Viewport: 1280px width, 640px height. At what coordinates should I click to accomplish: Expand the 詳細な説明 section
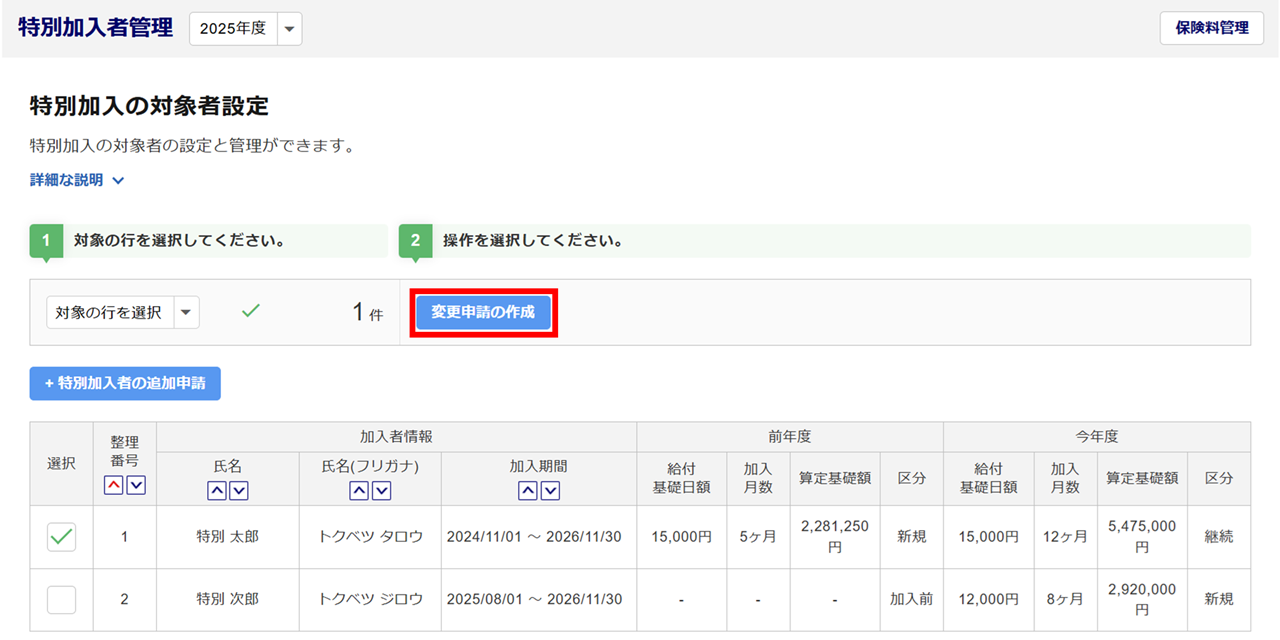(x=77, y=180)
